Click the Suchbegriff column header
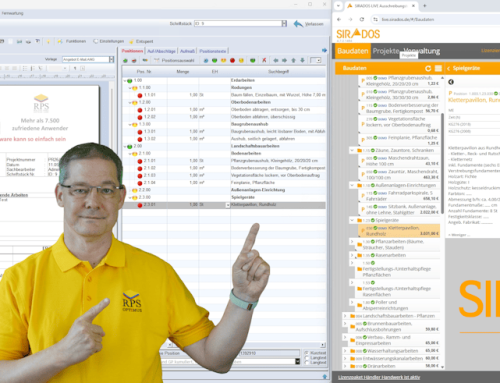Screen dimensions: 500x383 pyautogui.click(x=278, y=72)
